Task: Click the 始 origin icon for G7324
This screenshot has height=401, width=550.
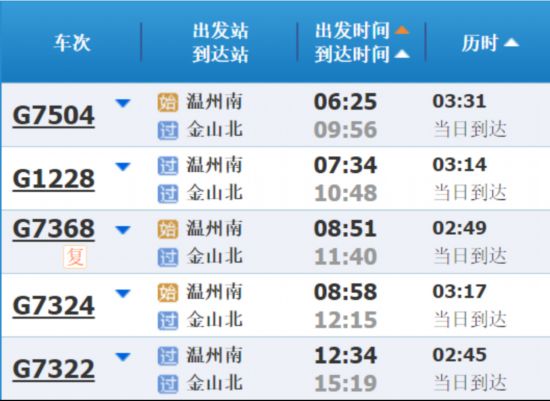Action: [x=168, y=293]
